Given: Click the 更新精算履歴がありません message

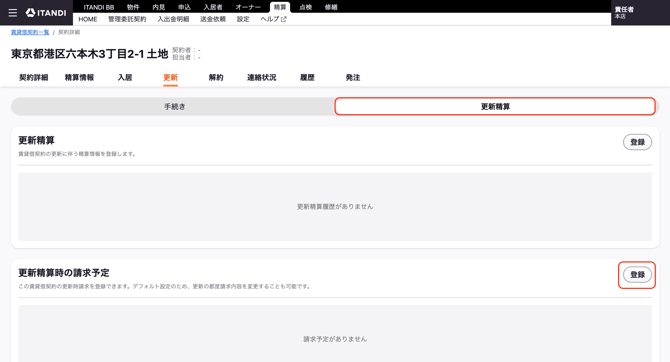Looking at the screenshot, I should tap(335, 206).
